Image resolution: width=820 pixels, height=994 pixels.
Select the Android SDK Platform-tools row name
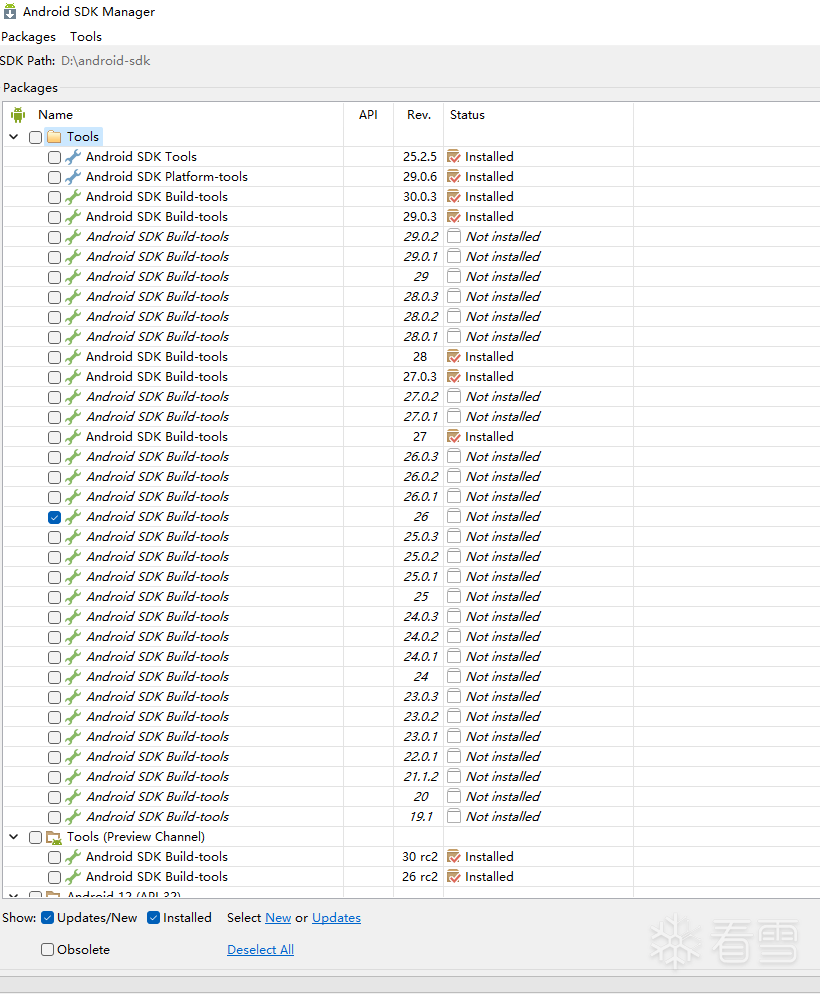[x=167, y=177]
